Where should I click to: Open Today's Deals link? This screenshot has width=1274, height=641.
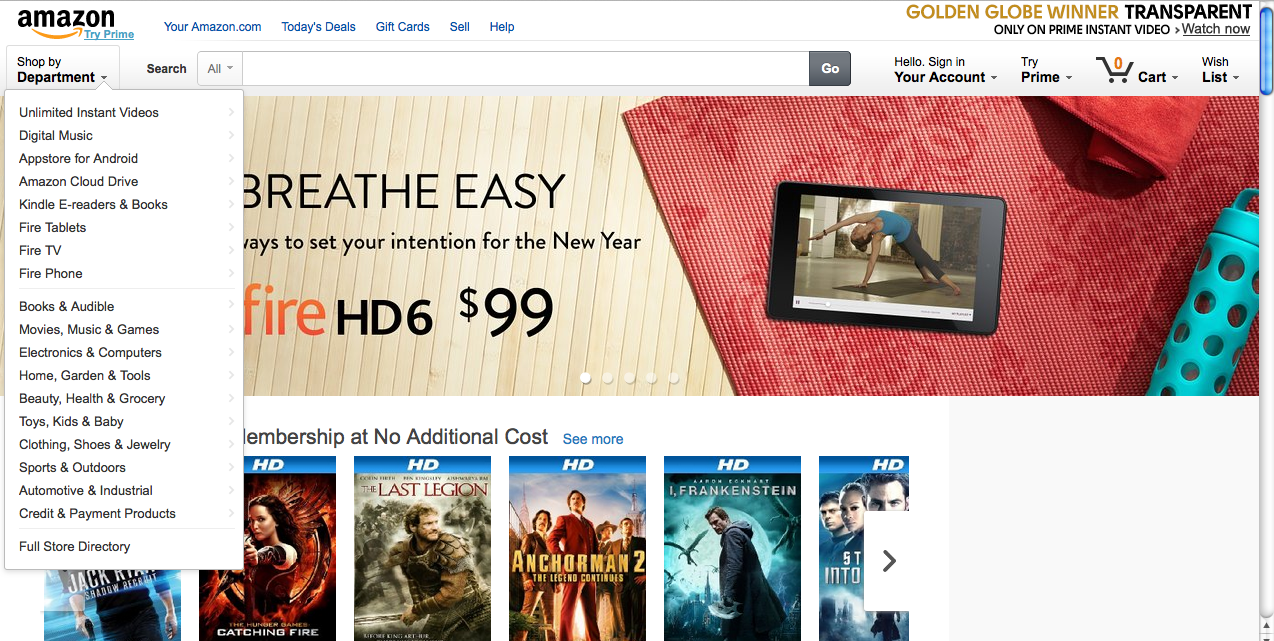tap(318, 27)
